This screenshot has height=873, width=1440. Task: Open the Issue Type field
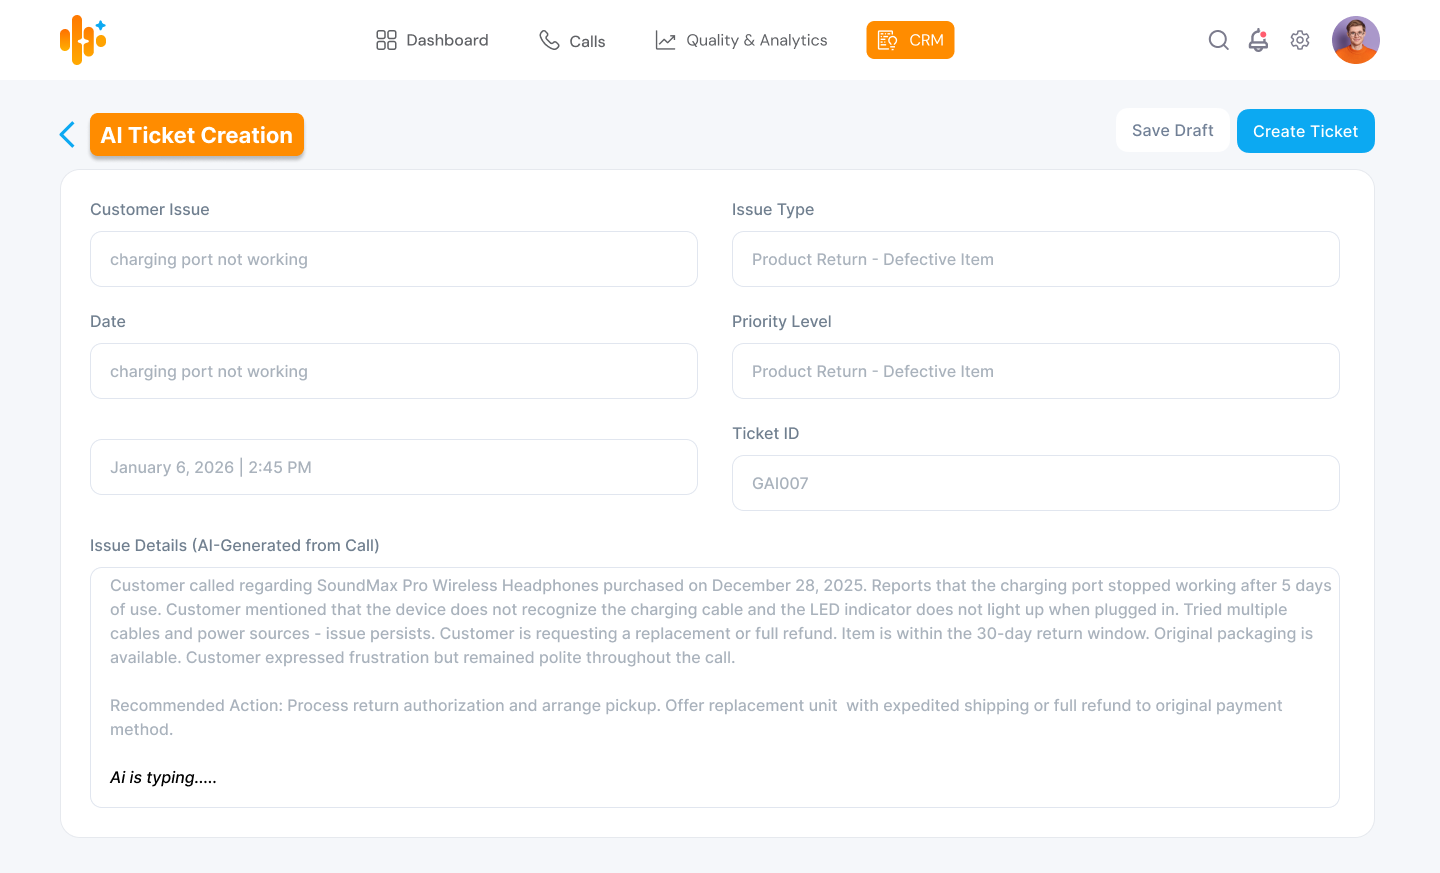[x=1035, y=259]
